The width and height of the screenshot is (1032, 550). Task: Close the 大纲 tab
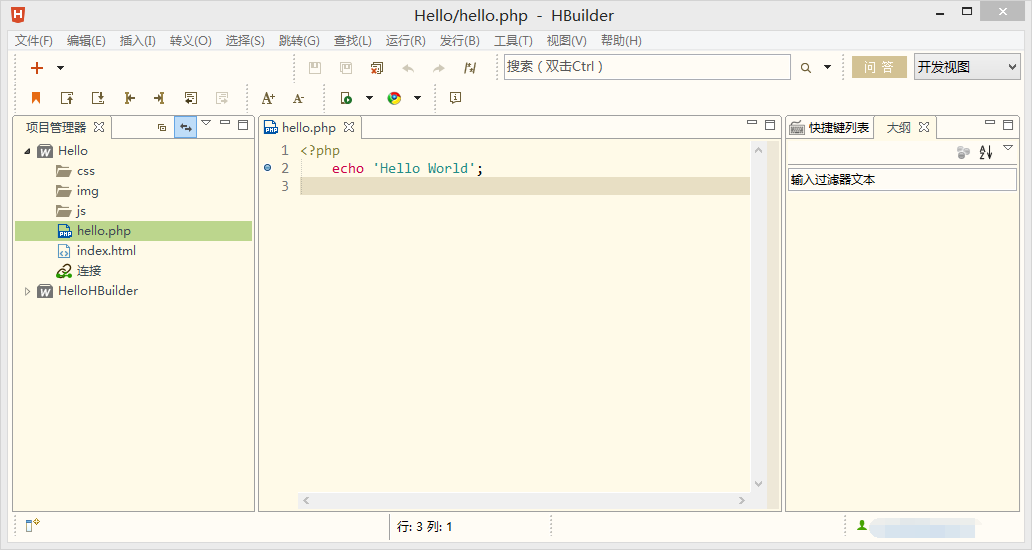point(924,127)
